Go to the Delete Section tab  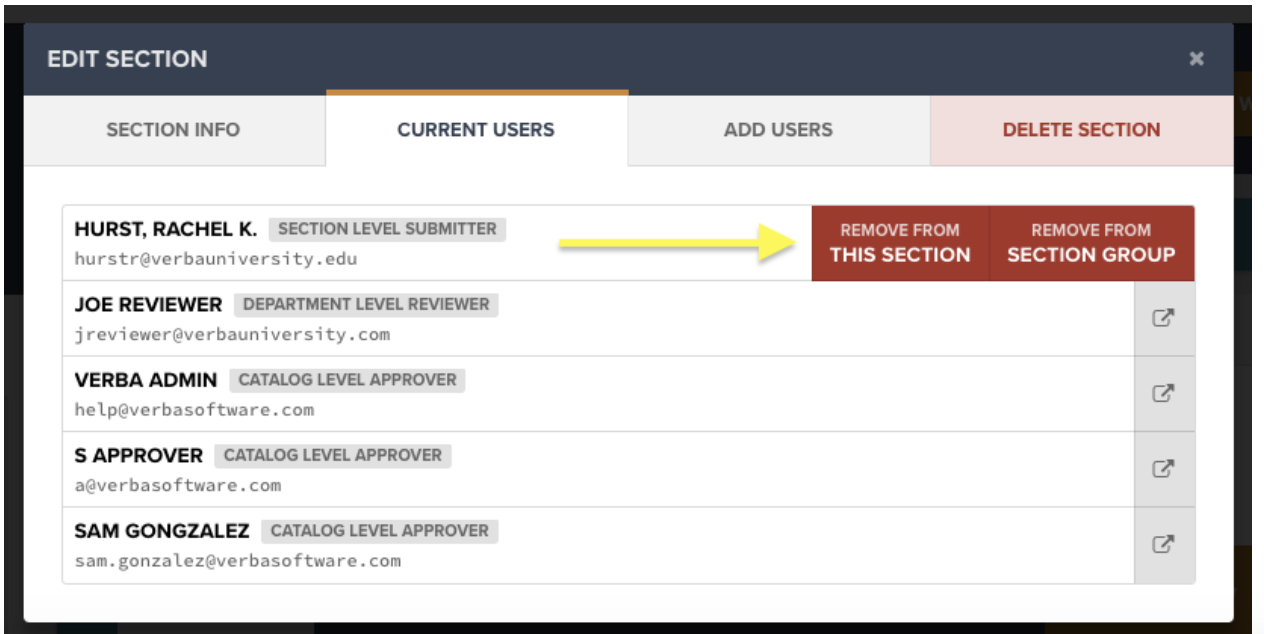[x=1081, y=130]
